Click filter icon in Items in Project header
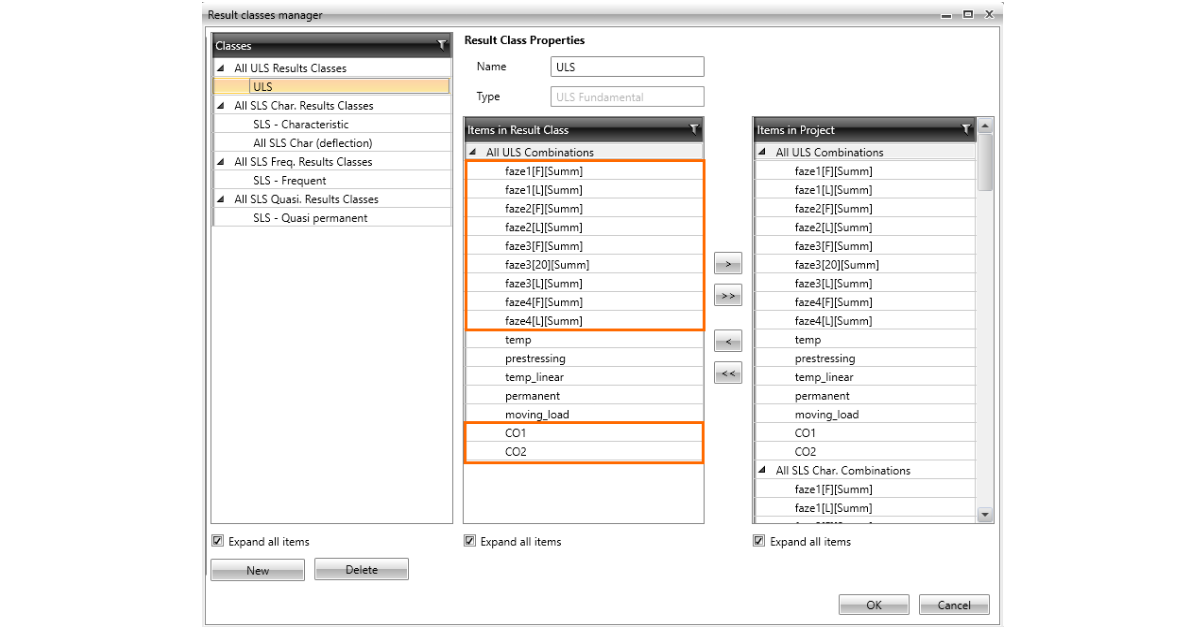 point(966,130)
